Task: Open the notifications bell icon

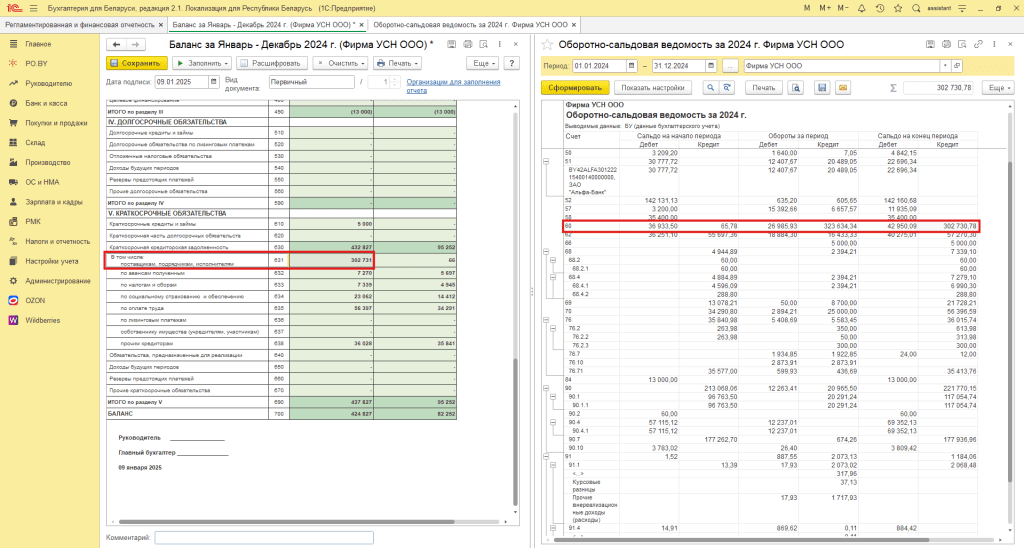Action: [861, 8]
